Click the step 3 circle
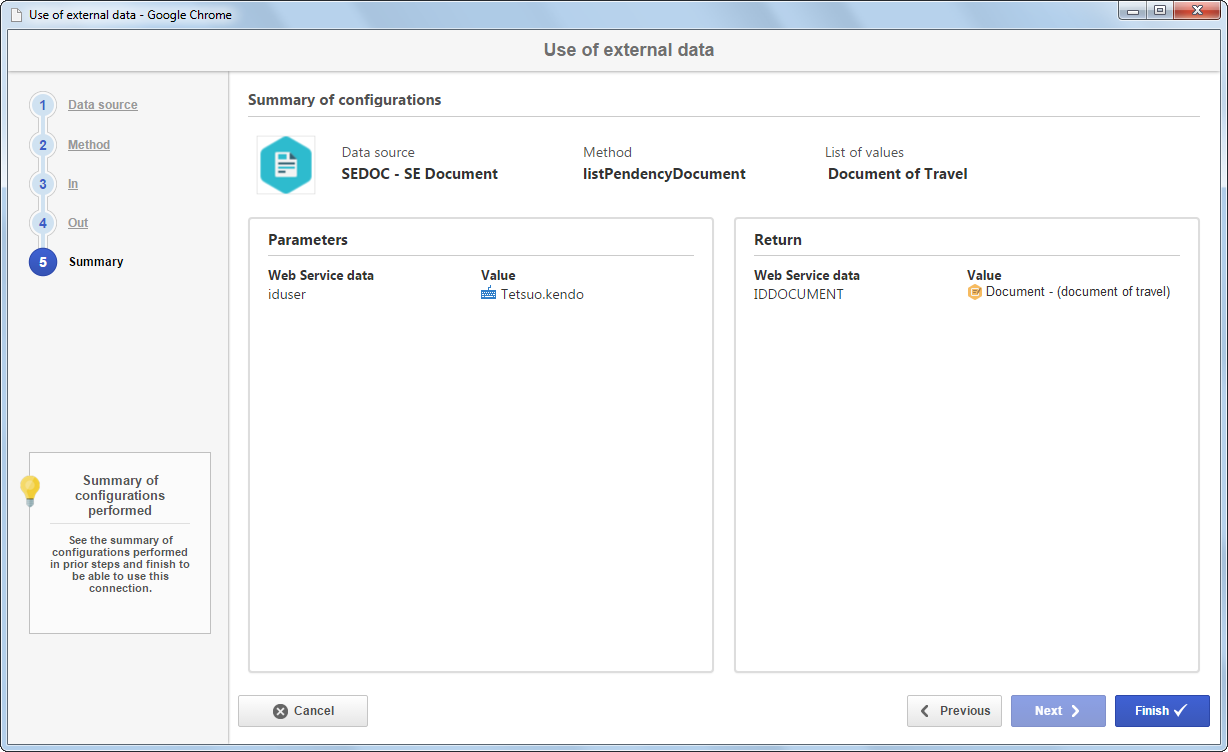This screenshot has width=1228, height=752. (43, 184)
